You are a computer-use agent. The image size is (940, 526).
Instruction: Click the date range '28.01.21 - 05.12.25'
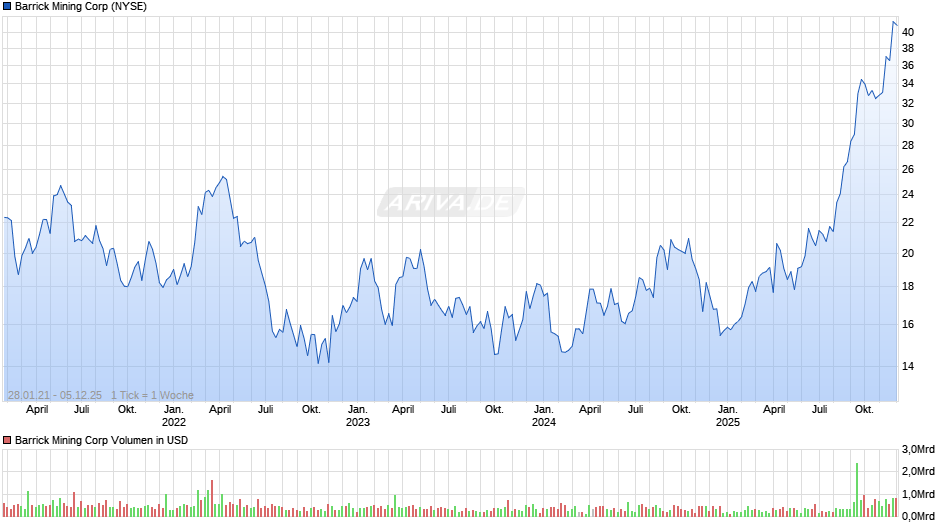(x=55, y=395)
